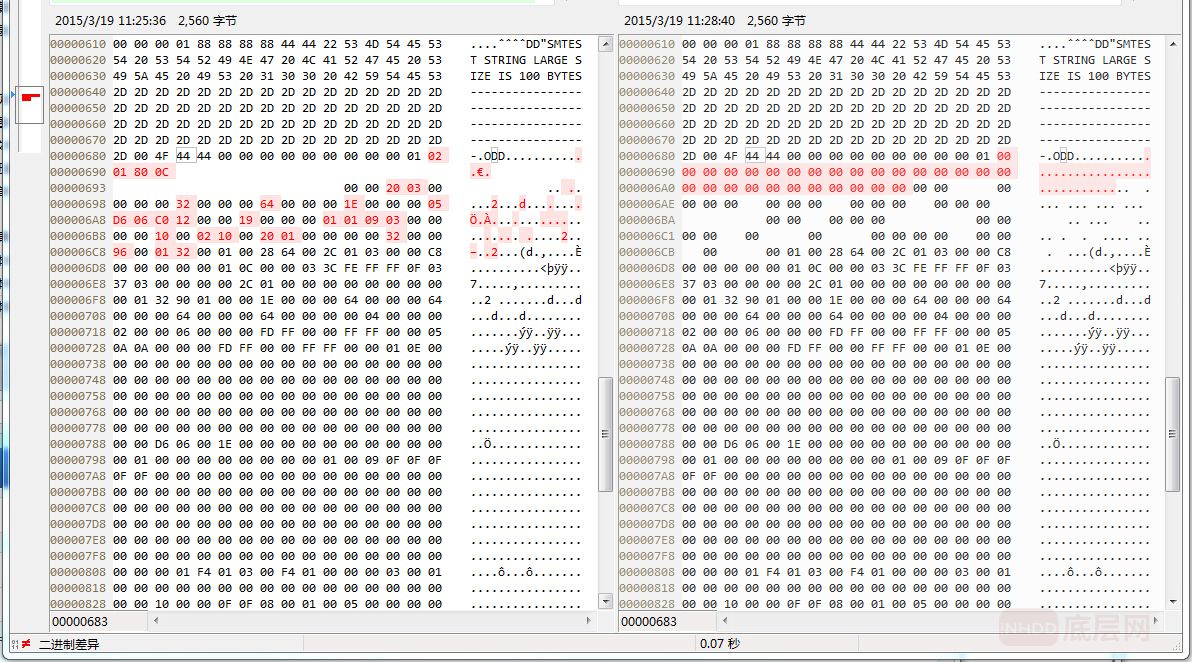Click the not-equal icon in status bar

(25, 644)
